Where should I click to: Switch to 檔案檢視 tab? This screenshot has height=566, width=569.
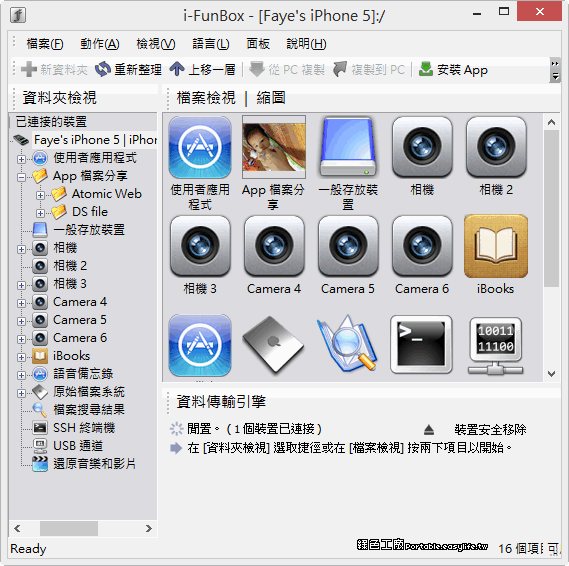206,98
